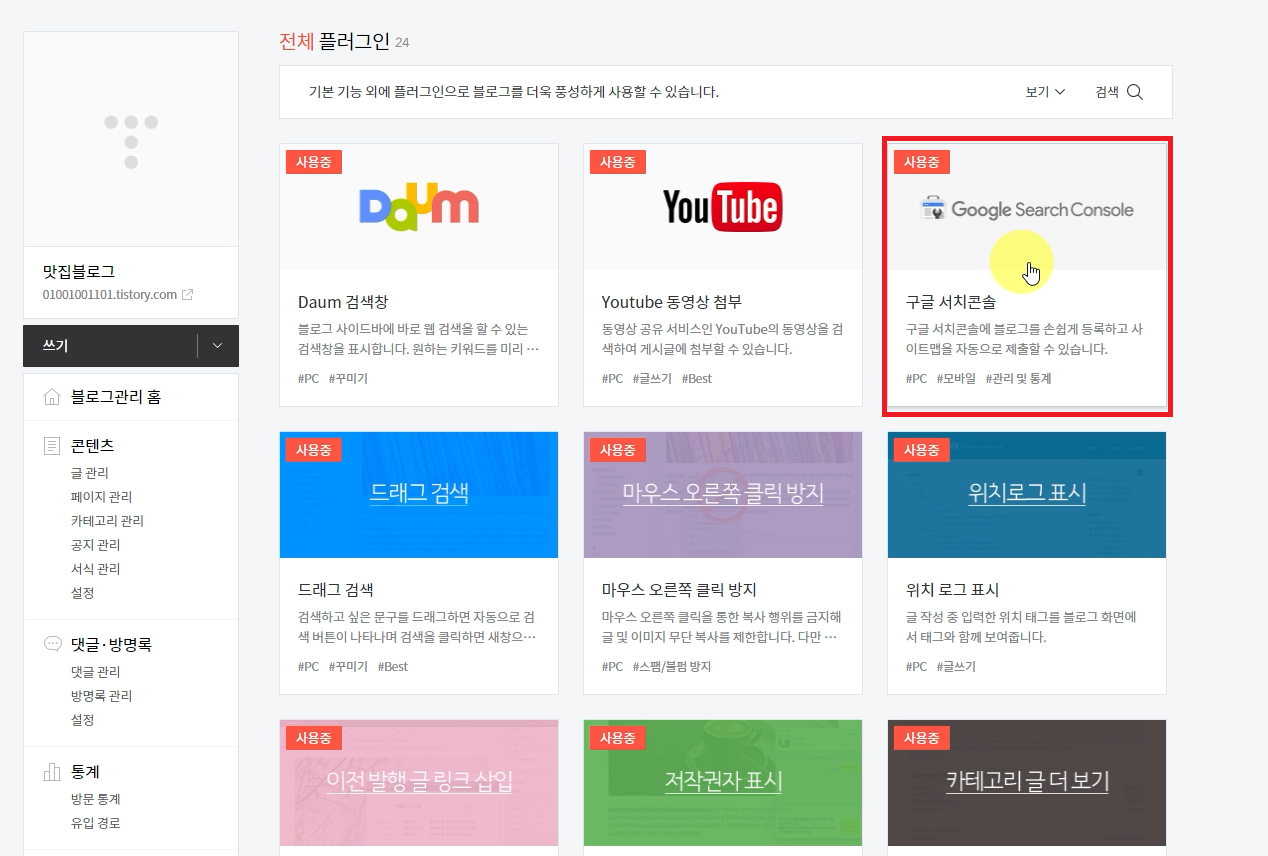Screen dimensions: 1268x856
Task: Open 카테고리 관리 menu item
Action: [x=107, y=521]
